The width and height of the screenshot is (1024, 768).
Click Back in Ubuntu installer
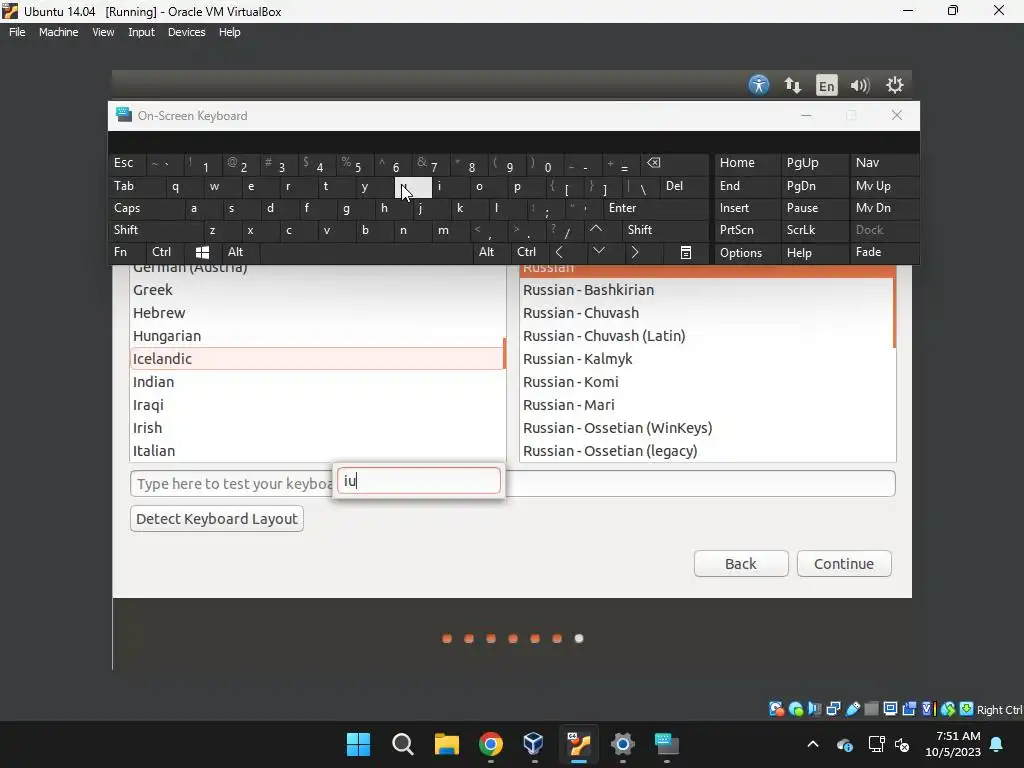741,564
